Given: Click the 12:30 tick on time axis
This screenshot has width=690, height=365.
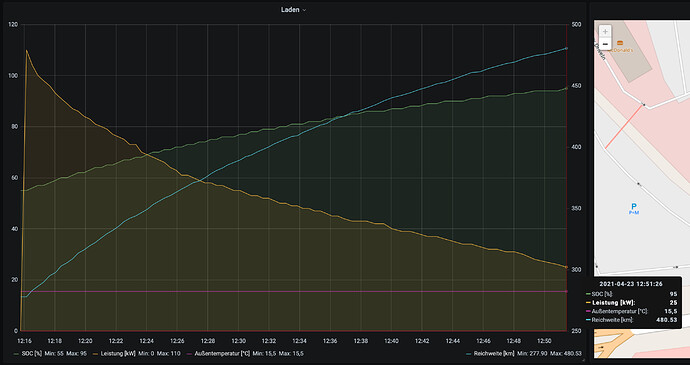Looking at the screenshot, I should pyautogui.click(x=239, y=341).
